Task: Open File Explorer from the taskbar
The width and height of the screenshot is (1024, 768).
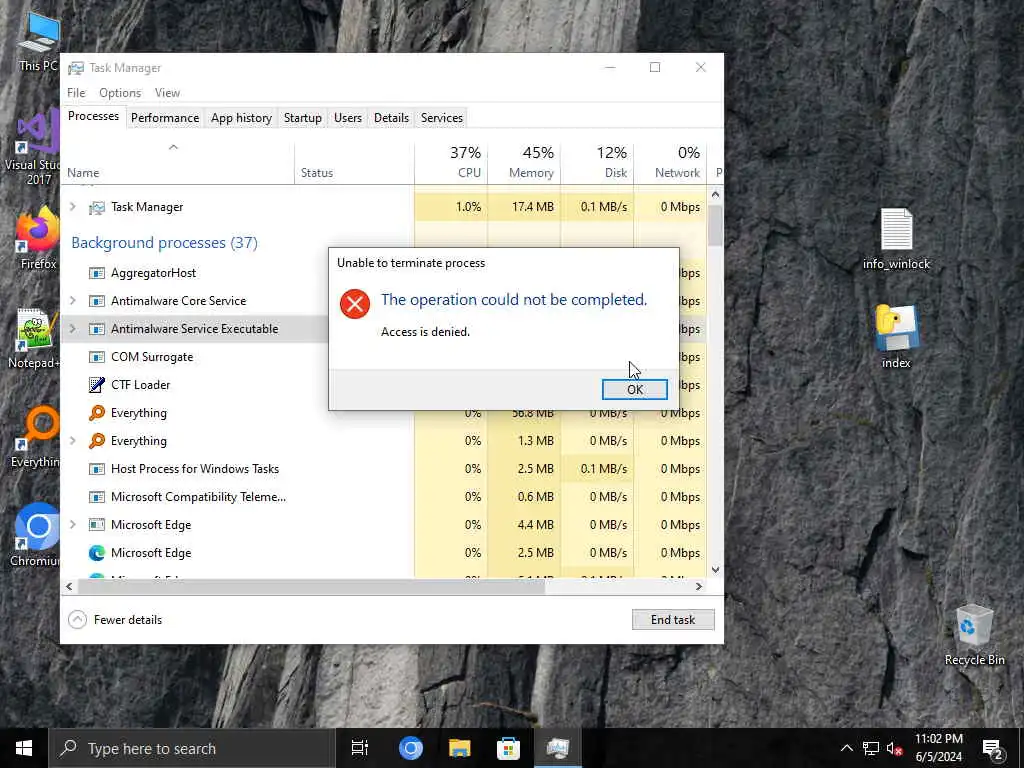Action: (x=460, y=748)
